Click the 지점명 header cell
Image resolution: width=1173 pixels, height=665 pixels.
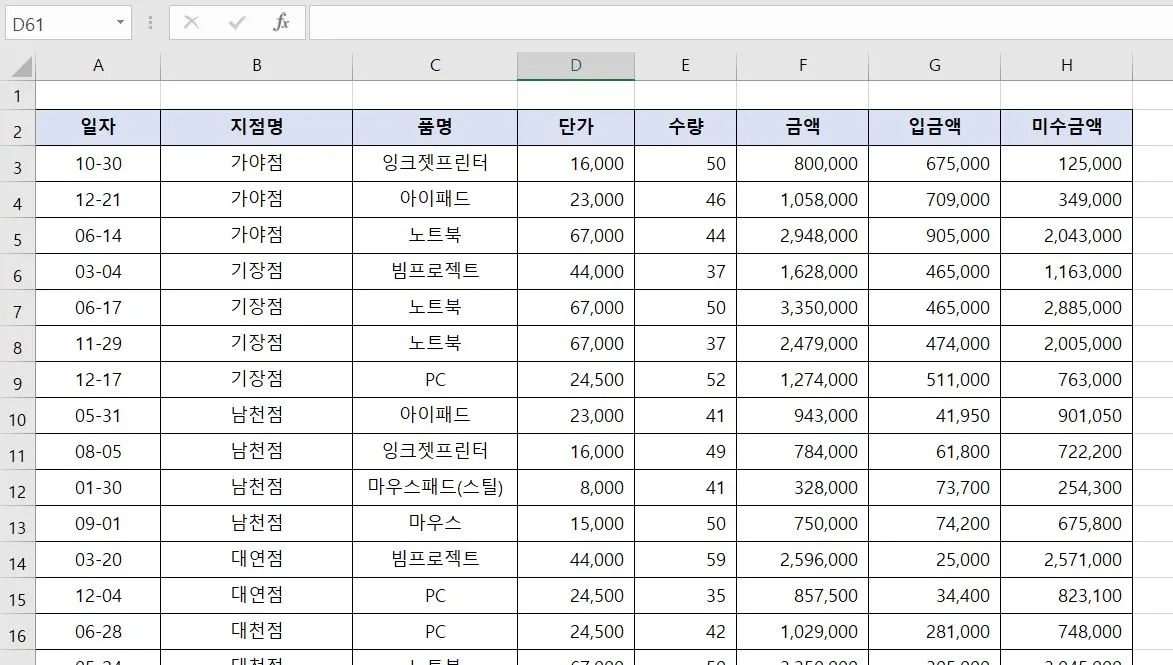257,128
